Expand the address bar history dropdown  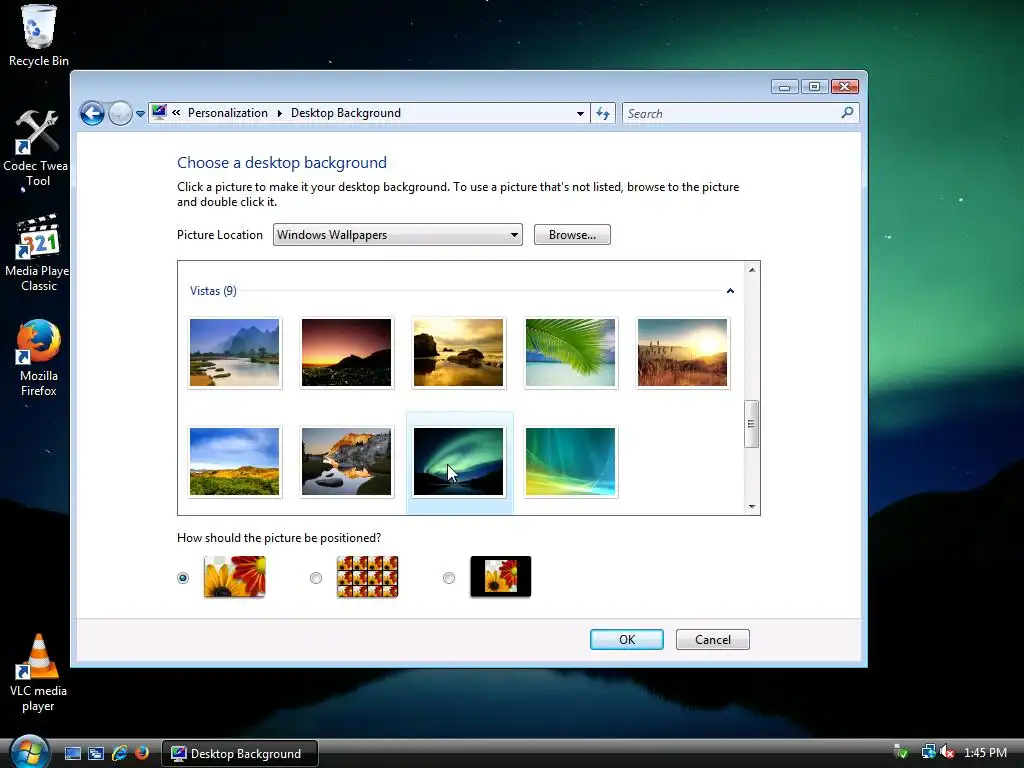click(x=580, y=114)
